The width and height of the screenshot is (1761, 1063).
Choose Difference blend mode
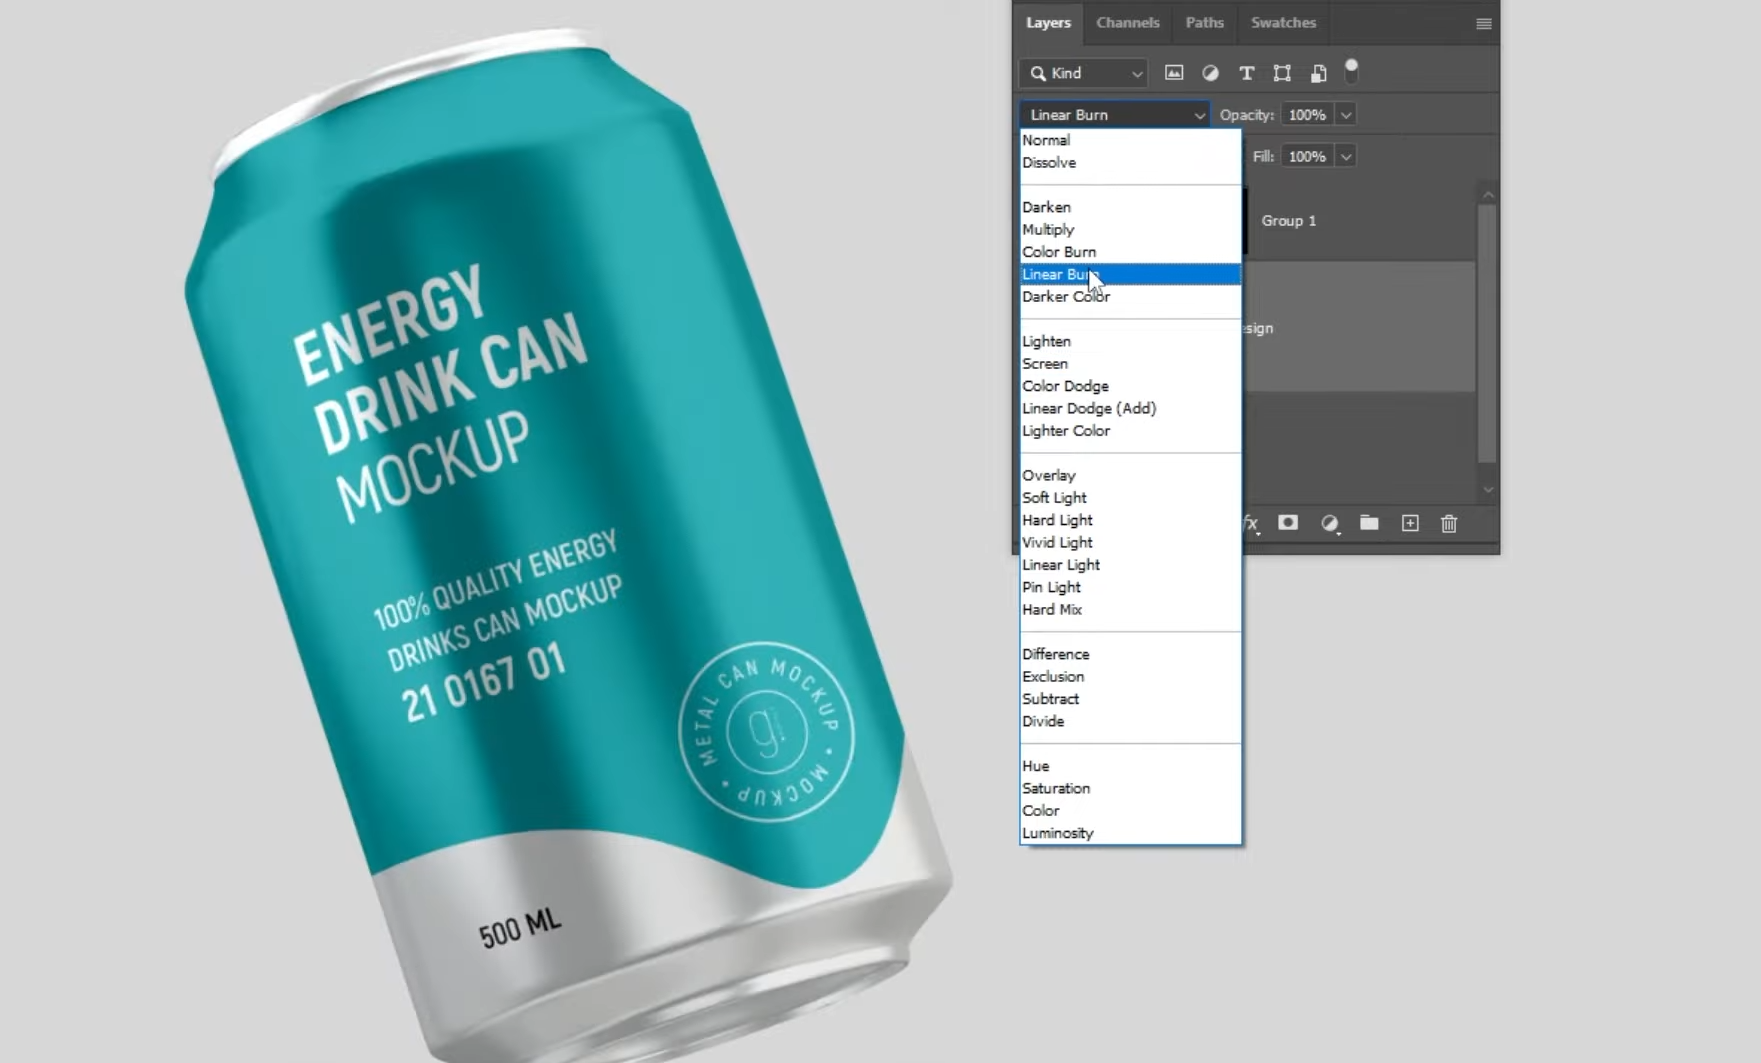coord(1130,654)
